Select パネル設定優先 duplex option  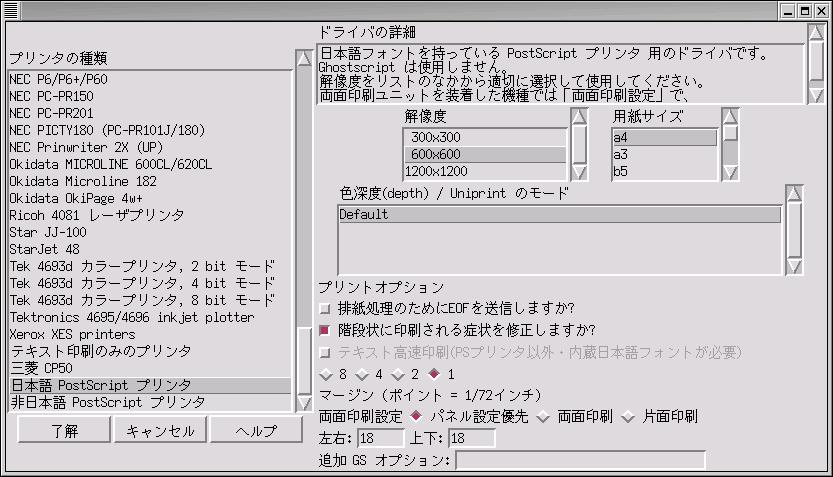coord(416,416)
